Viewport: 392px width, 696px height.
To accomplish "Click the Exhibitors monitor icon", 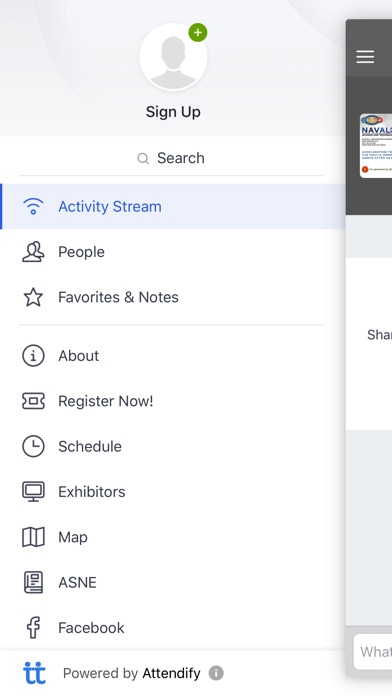I will [33, 491].
